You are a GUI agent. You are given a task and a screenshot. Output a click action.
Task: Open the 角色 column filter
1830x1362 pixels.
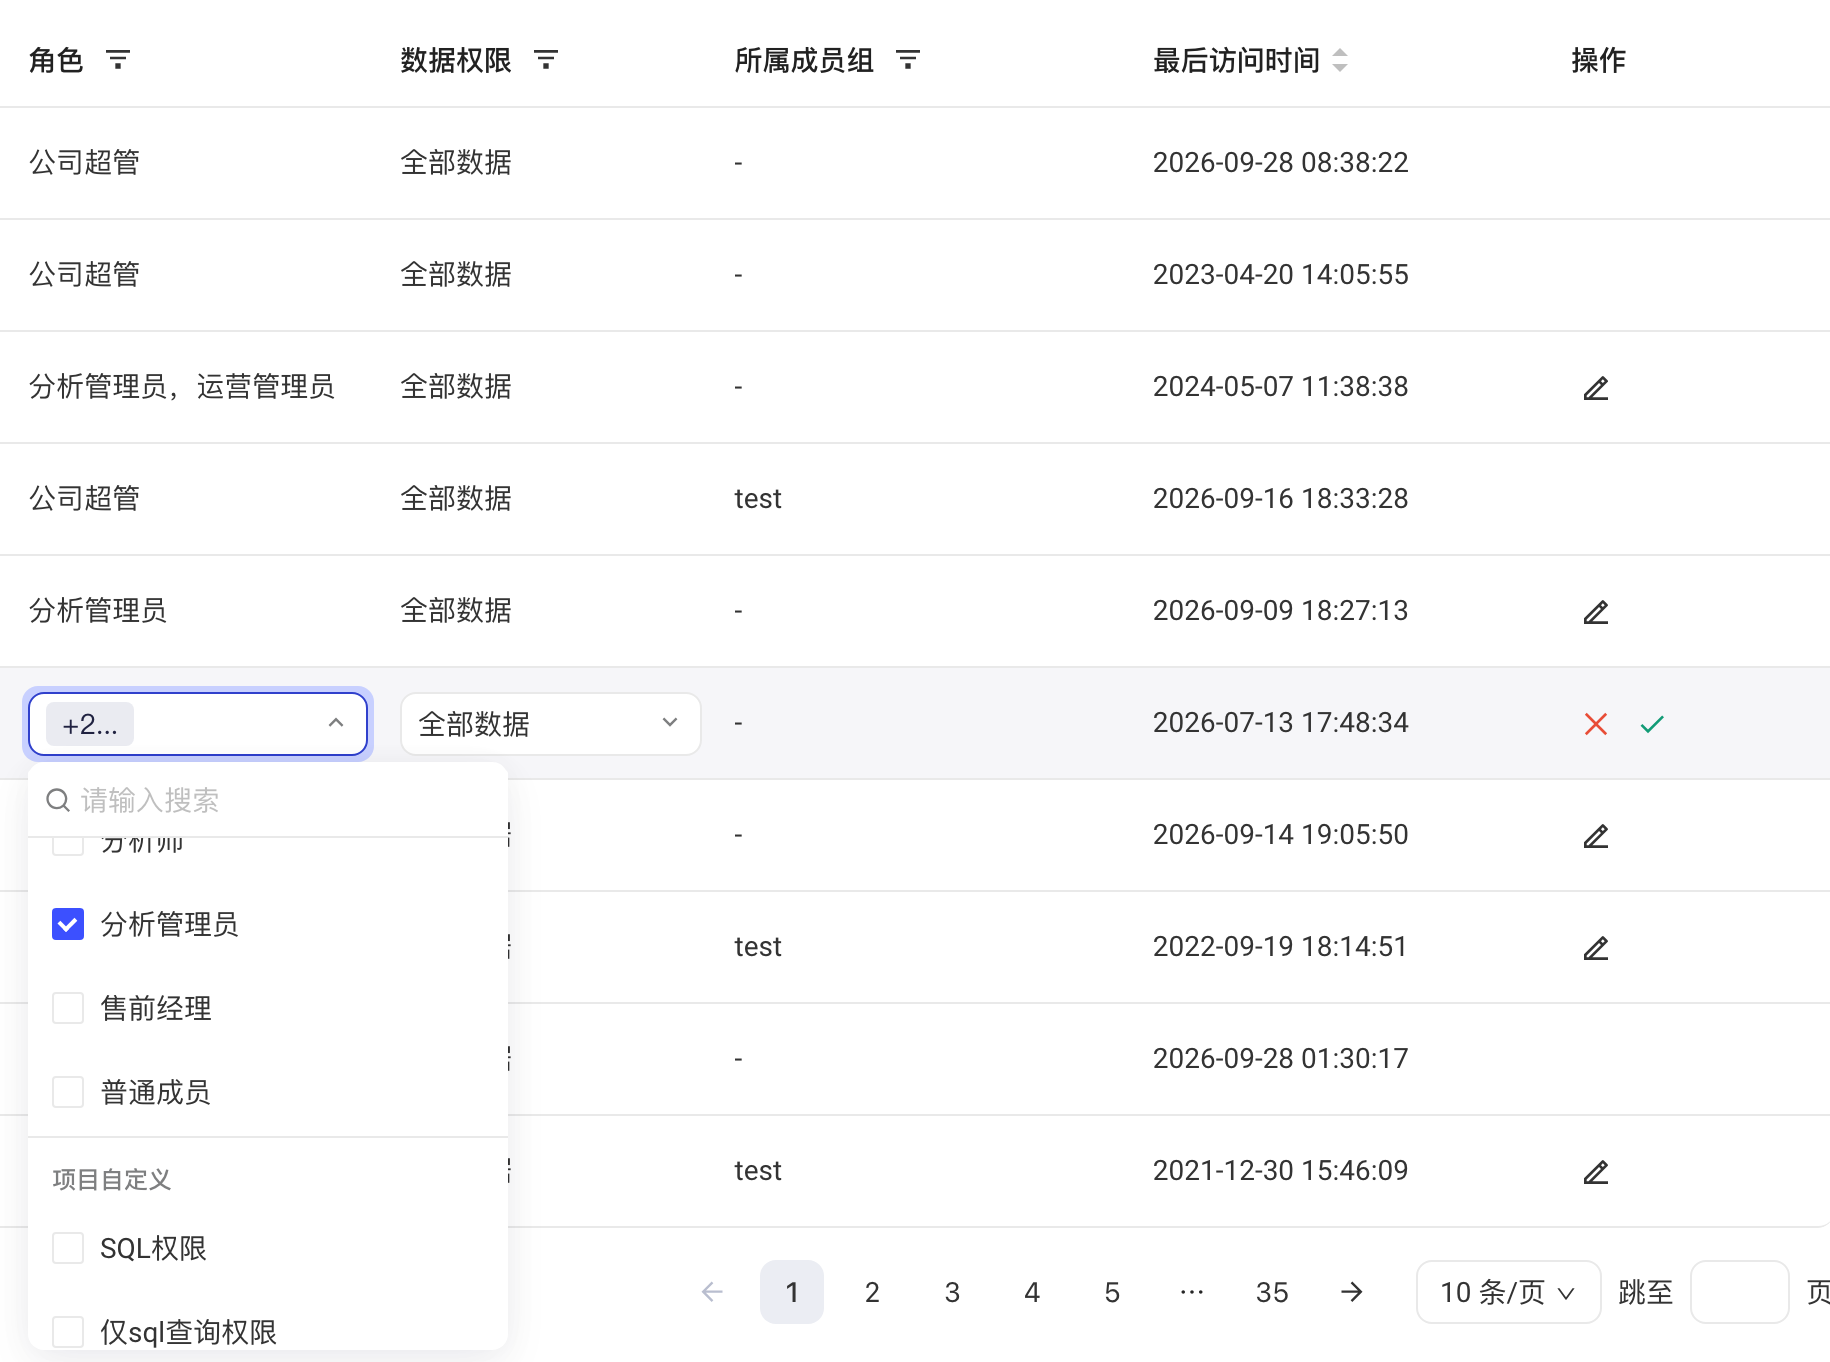coord(118,60)
